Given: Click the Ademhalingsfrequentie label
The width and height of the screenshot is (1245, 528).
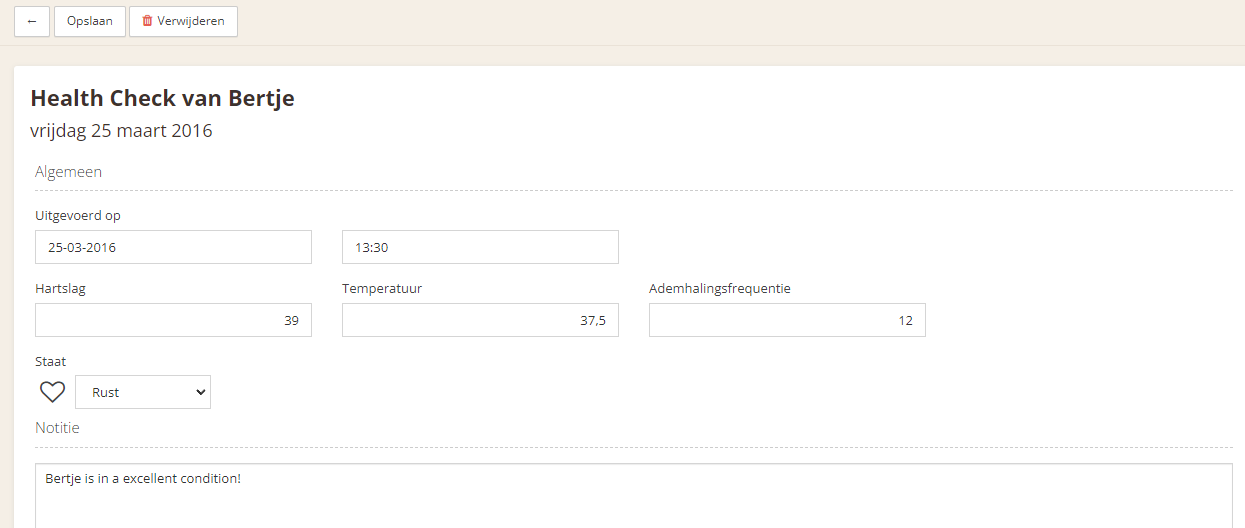Looking at the screenshot, I should click(x=720, y=289).
